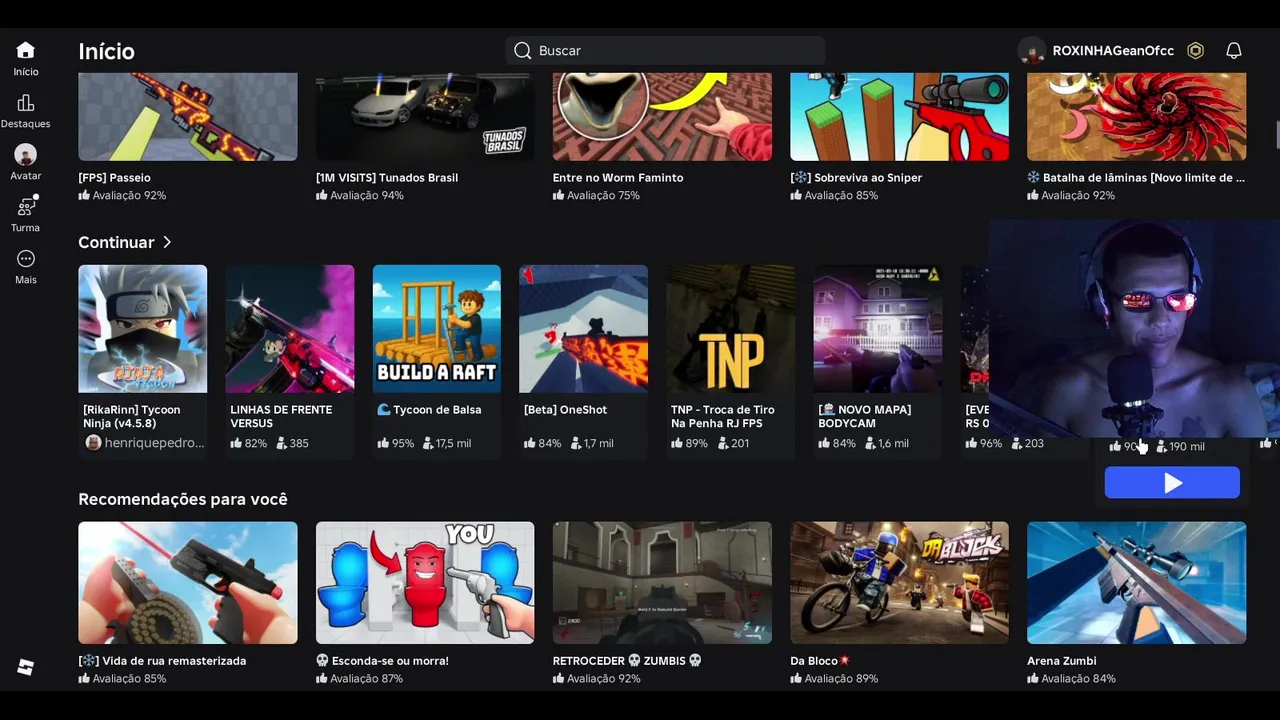Open the Mais more options icon

tap(26, 259)
